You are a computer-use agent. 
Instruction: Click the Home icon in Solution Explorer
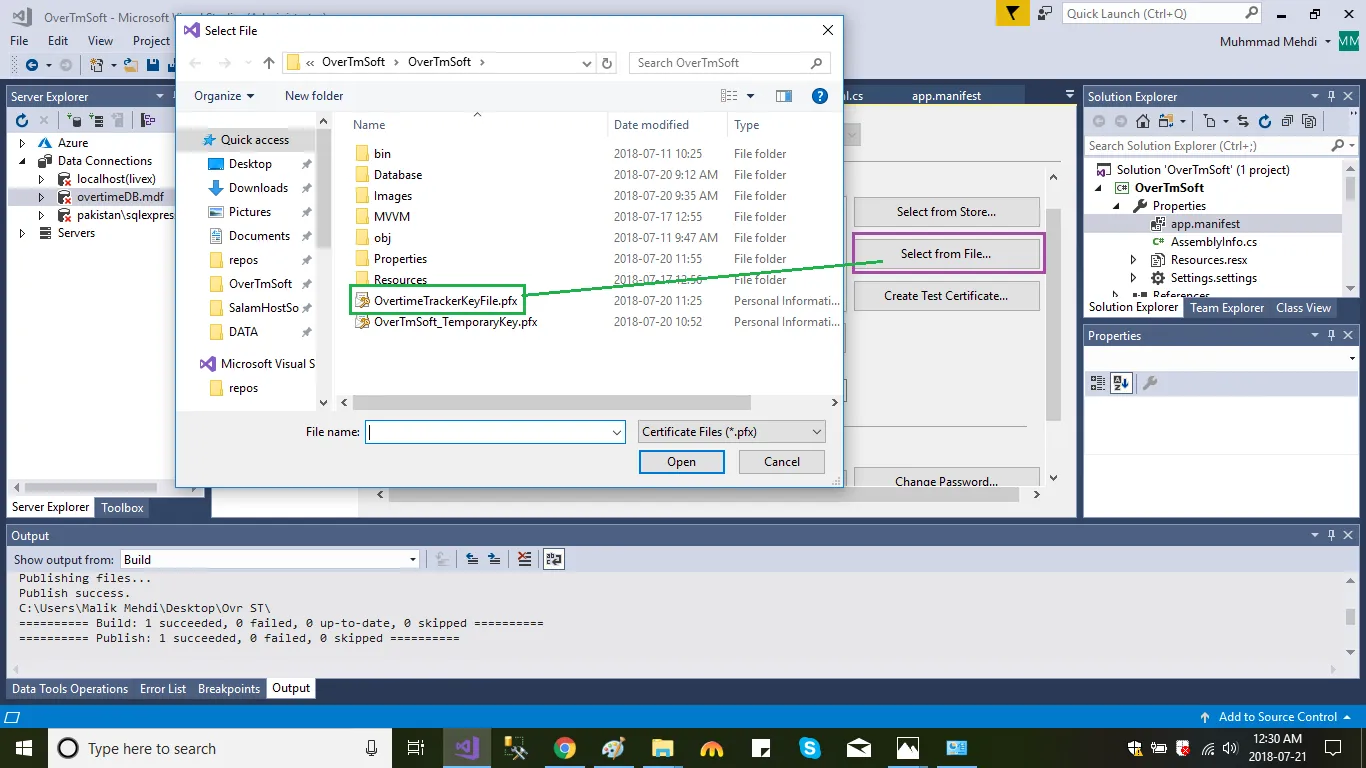1143,121
